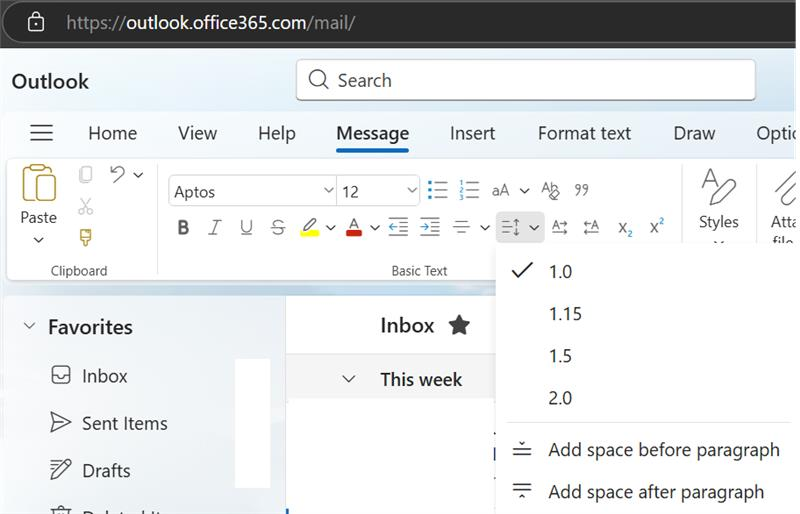Click the Copy icon in Clipboard group
800x514 pixels.
86,175
